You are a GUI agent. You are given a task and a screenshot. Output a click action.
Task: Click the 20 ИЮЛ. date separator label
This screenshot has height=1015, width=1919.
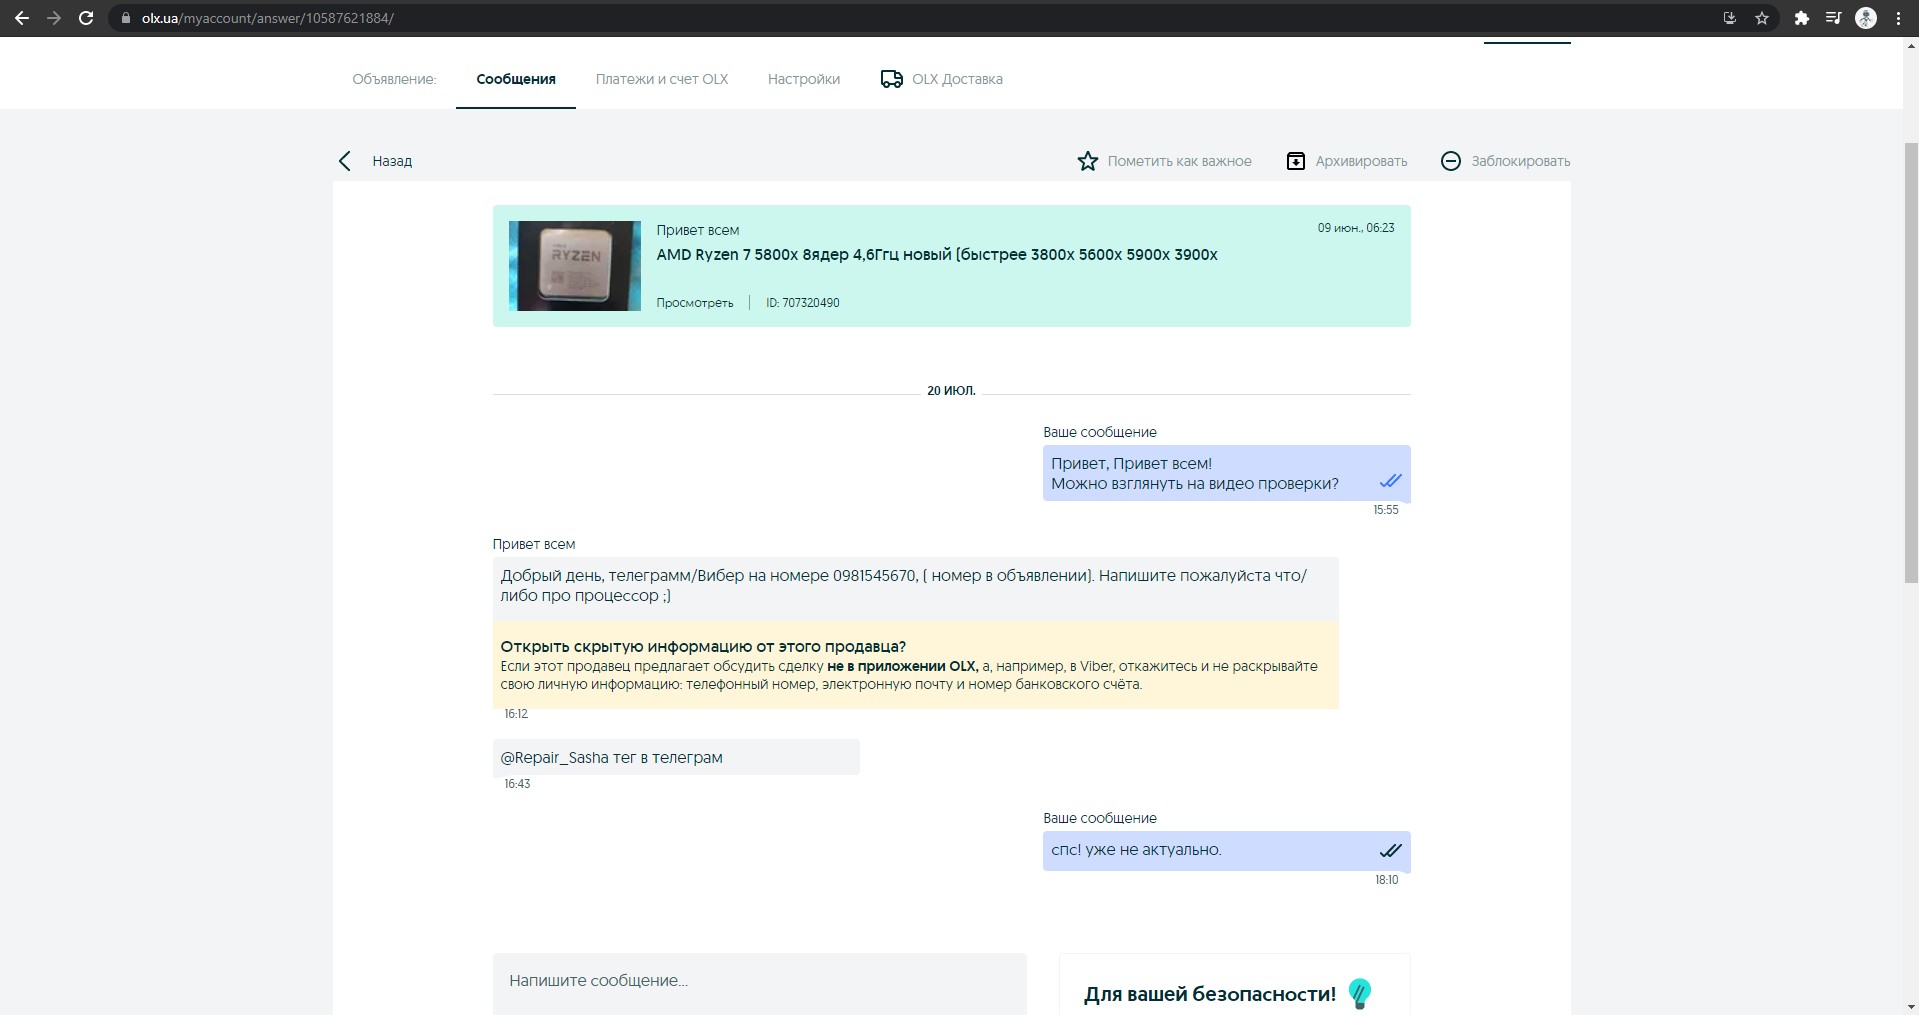(951, 391)
